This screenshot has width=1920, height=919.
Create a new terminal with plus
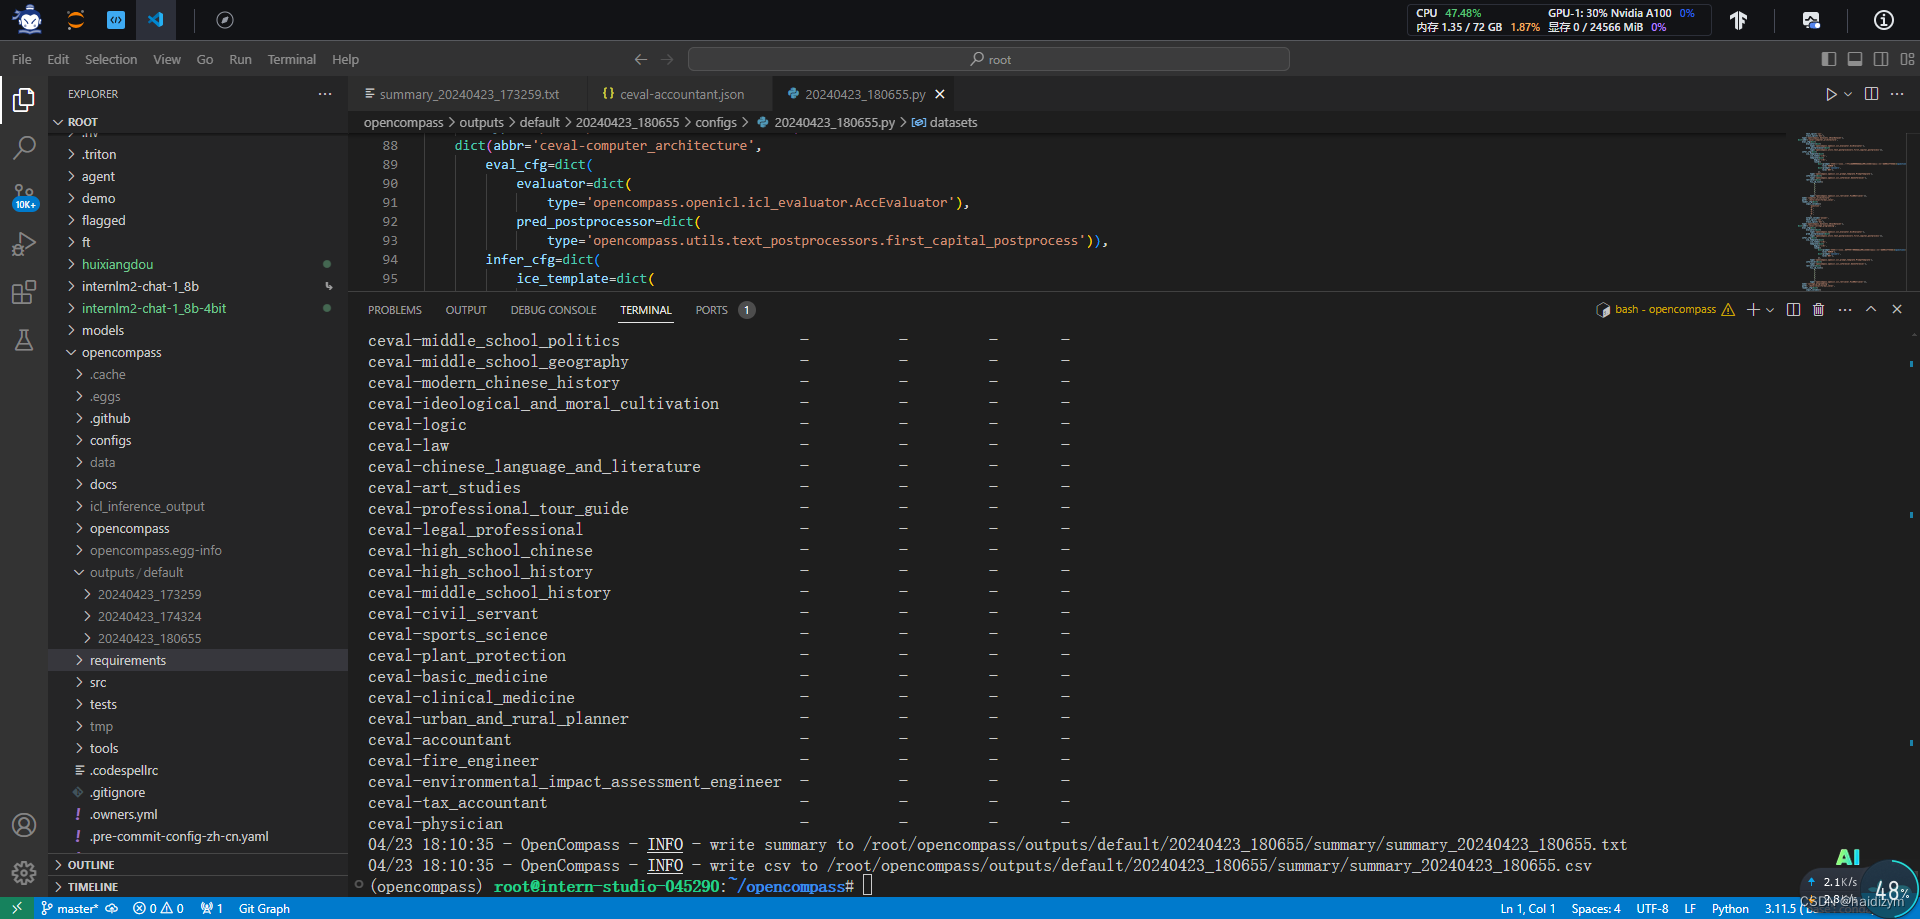pos(1753,310)
